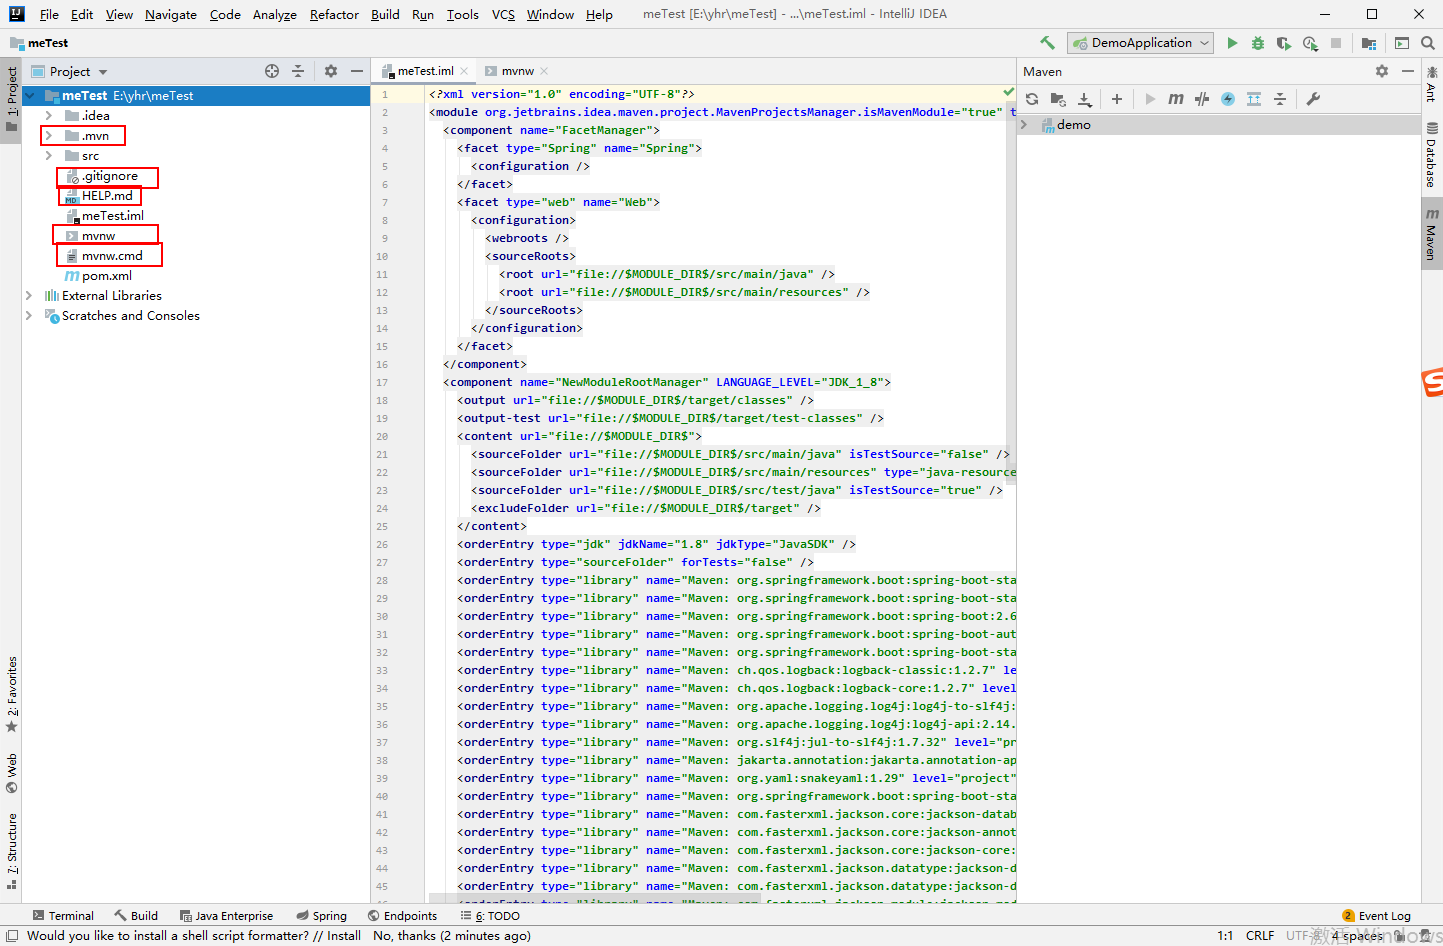Screen dimensions: 1443x946
Task: Open the DemoApplication run configuration dropdown
Action: [1141, 43]
